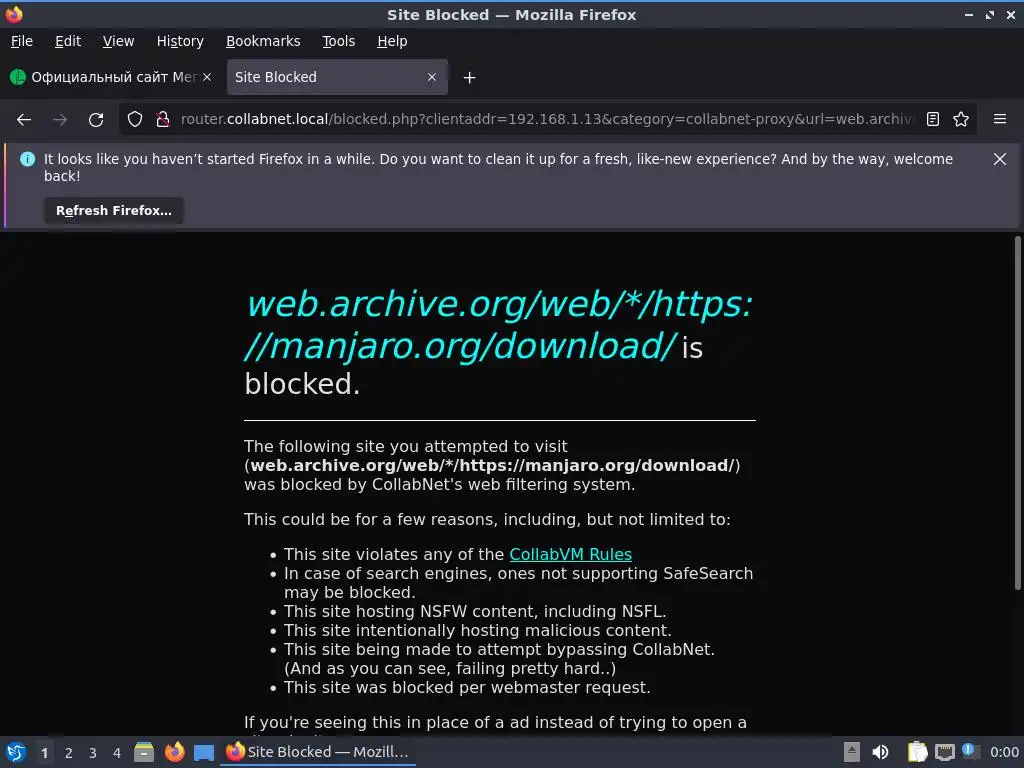The height and width of the screenshot is (768, 1024).
Task: Switch to workspace 4
Action: click(117, 753)
